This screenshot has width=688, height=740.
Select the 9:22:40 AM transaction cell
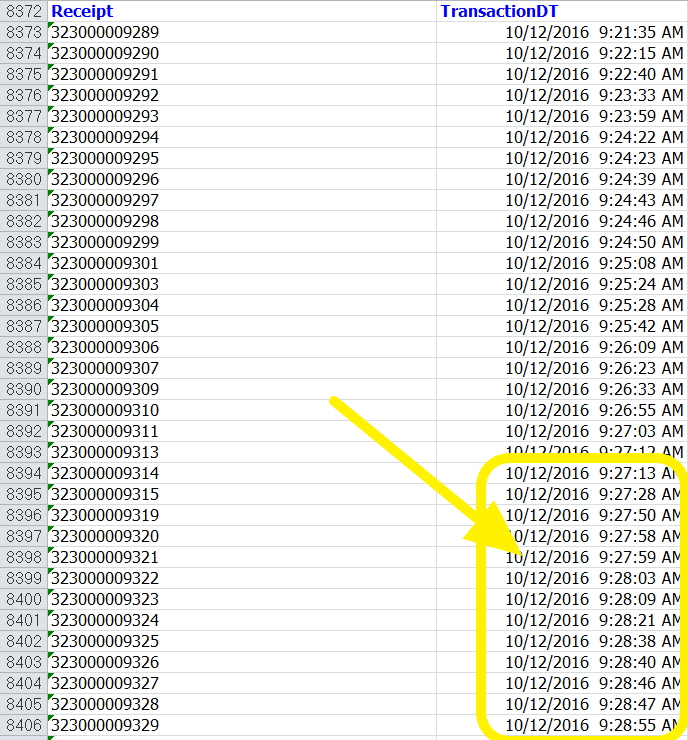point(562,74)
